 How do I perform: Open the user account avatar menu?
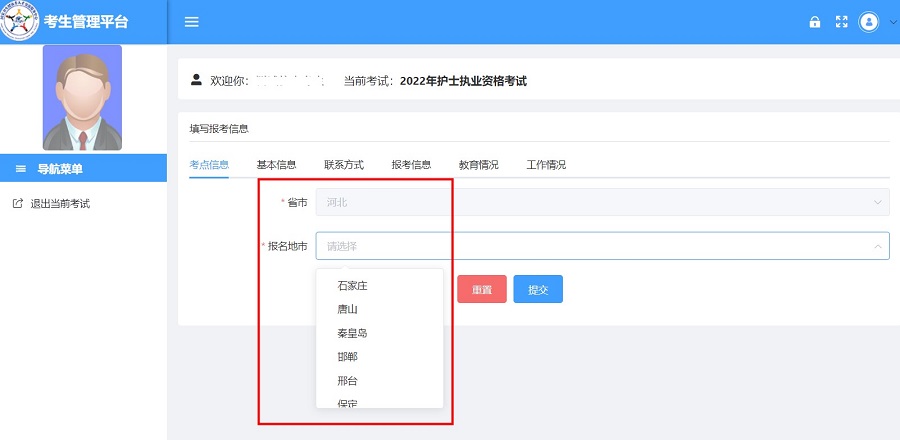click(x=868, y=22)
